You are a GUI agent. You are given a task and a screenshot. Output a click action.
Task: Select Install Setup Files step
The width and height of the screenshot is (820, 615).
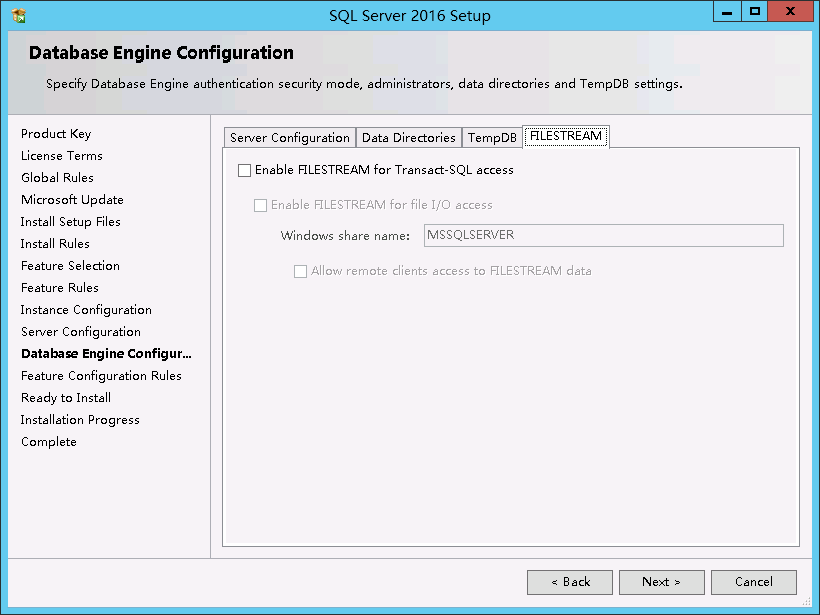pyautogui.click(x=71, y=222)
